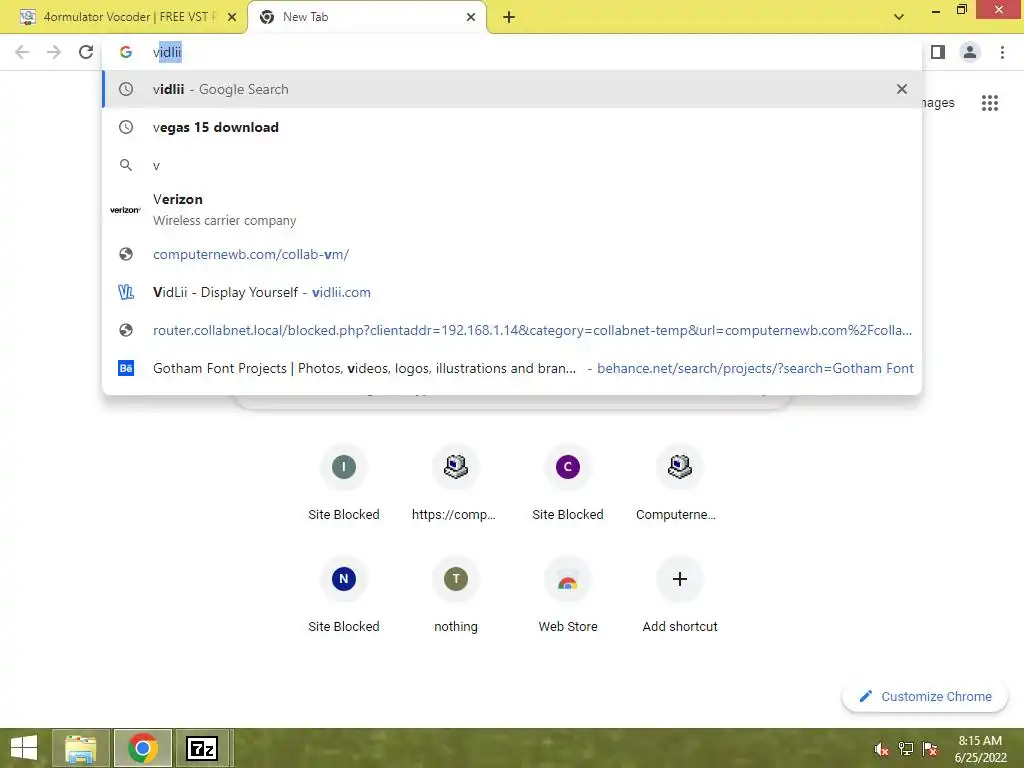The width and height of the screenshot is (1024, 768).
Task: Click clock icon beside 'vegas 15 download'
Action: [x=125, y=127]
